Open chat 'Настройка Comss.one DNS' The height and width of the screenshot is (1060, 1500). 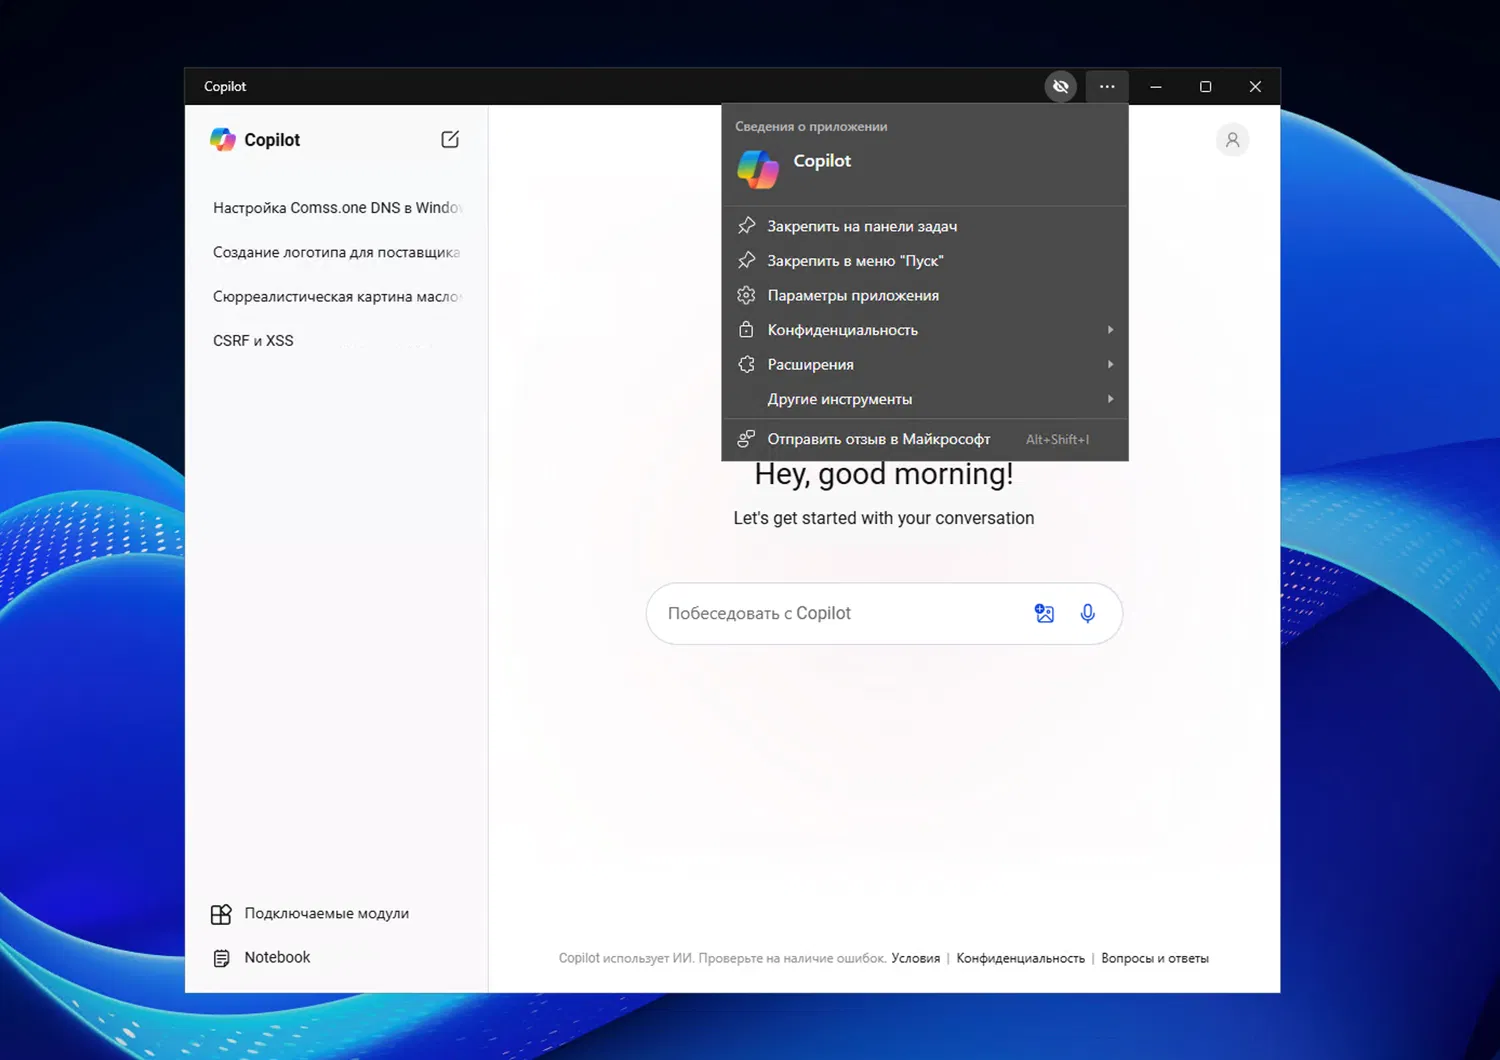(337, 208)
